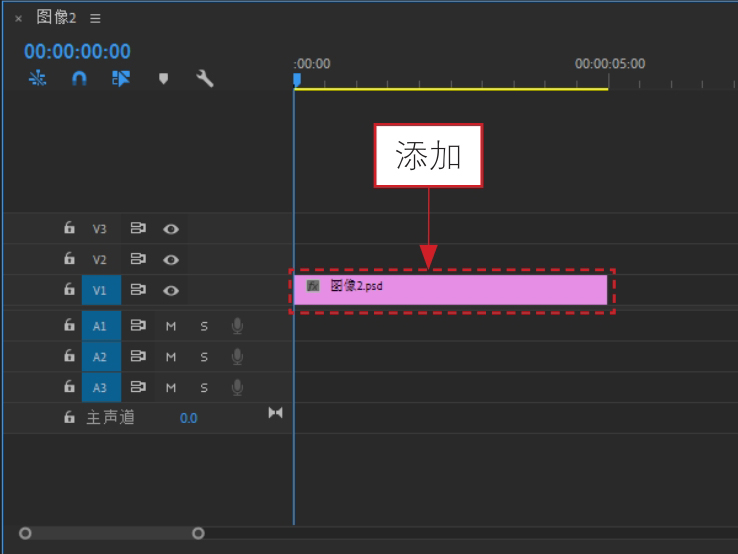Toggle sync lock on V1
The image size is (738, 554).
click(138, 289)
